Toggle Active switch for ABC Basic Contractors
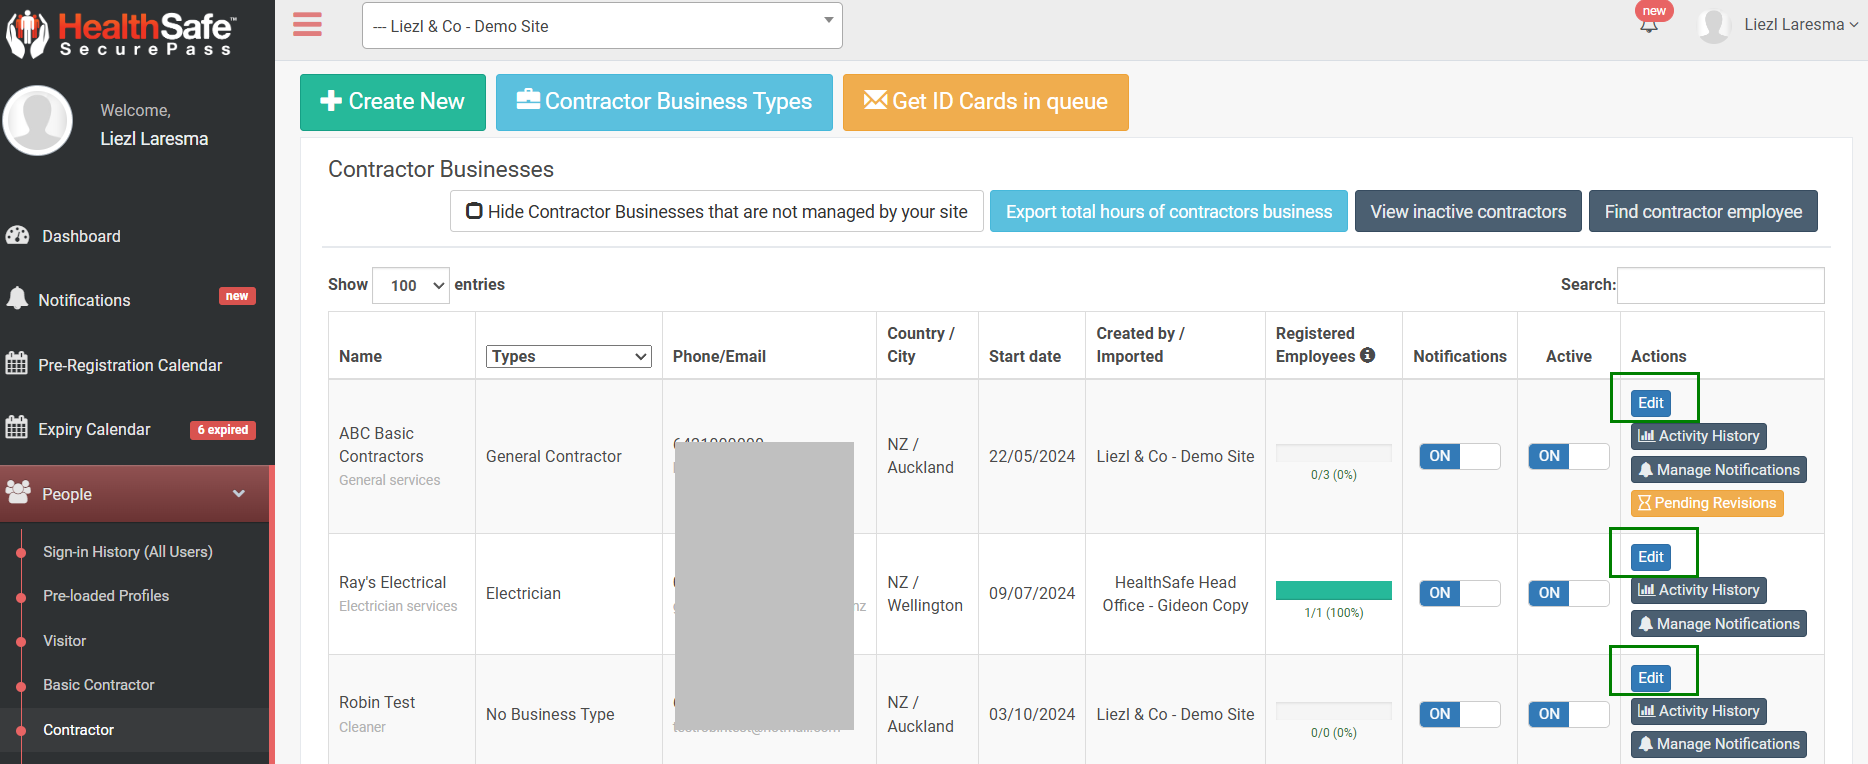 pyautogui.click(x=1569, y=456)
